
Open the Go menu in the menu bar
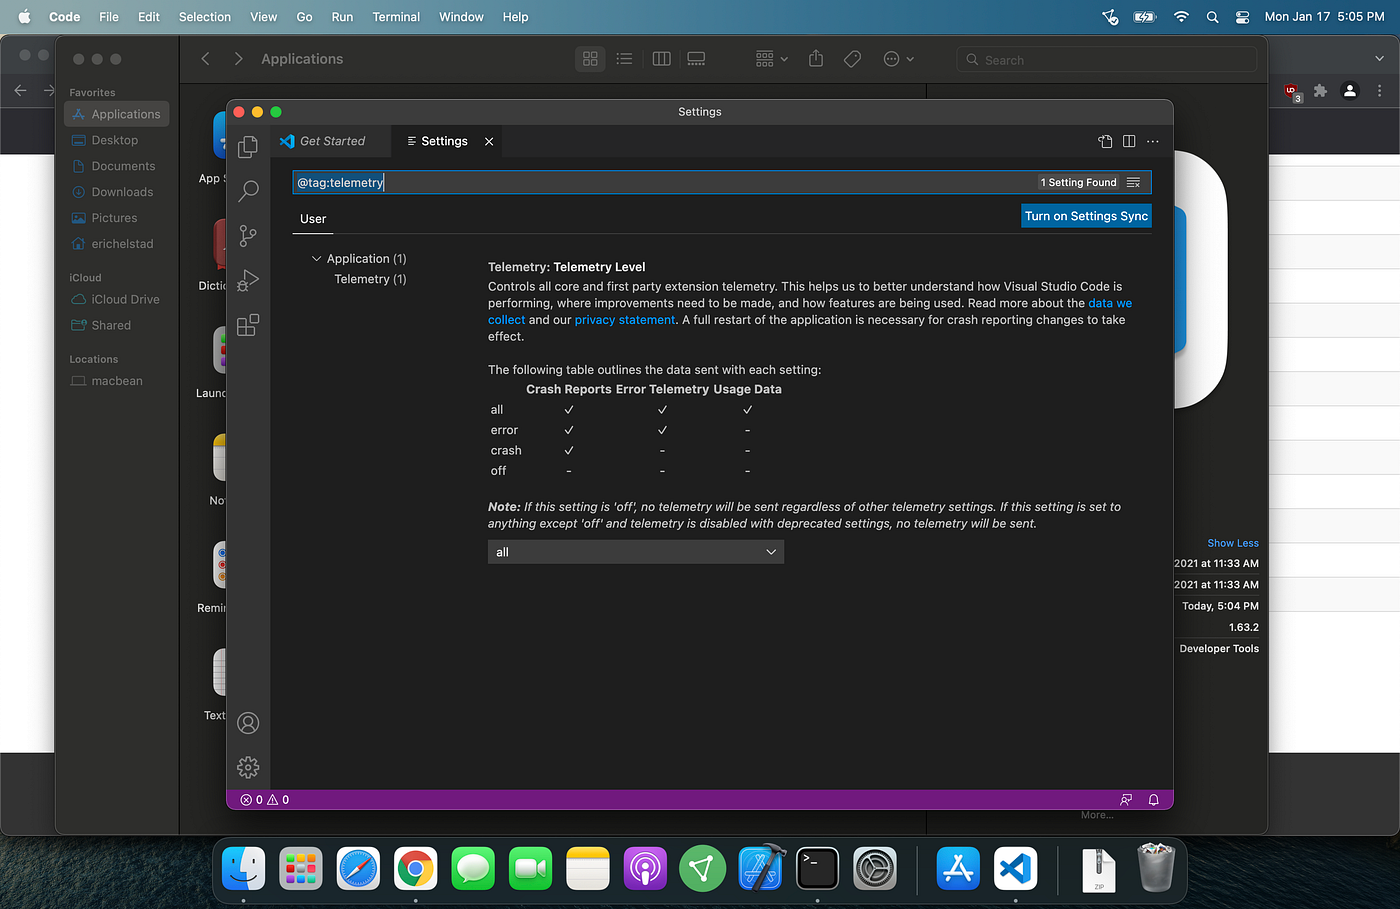point(304,17)
